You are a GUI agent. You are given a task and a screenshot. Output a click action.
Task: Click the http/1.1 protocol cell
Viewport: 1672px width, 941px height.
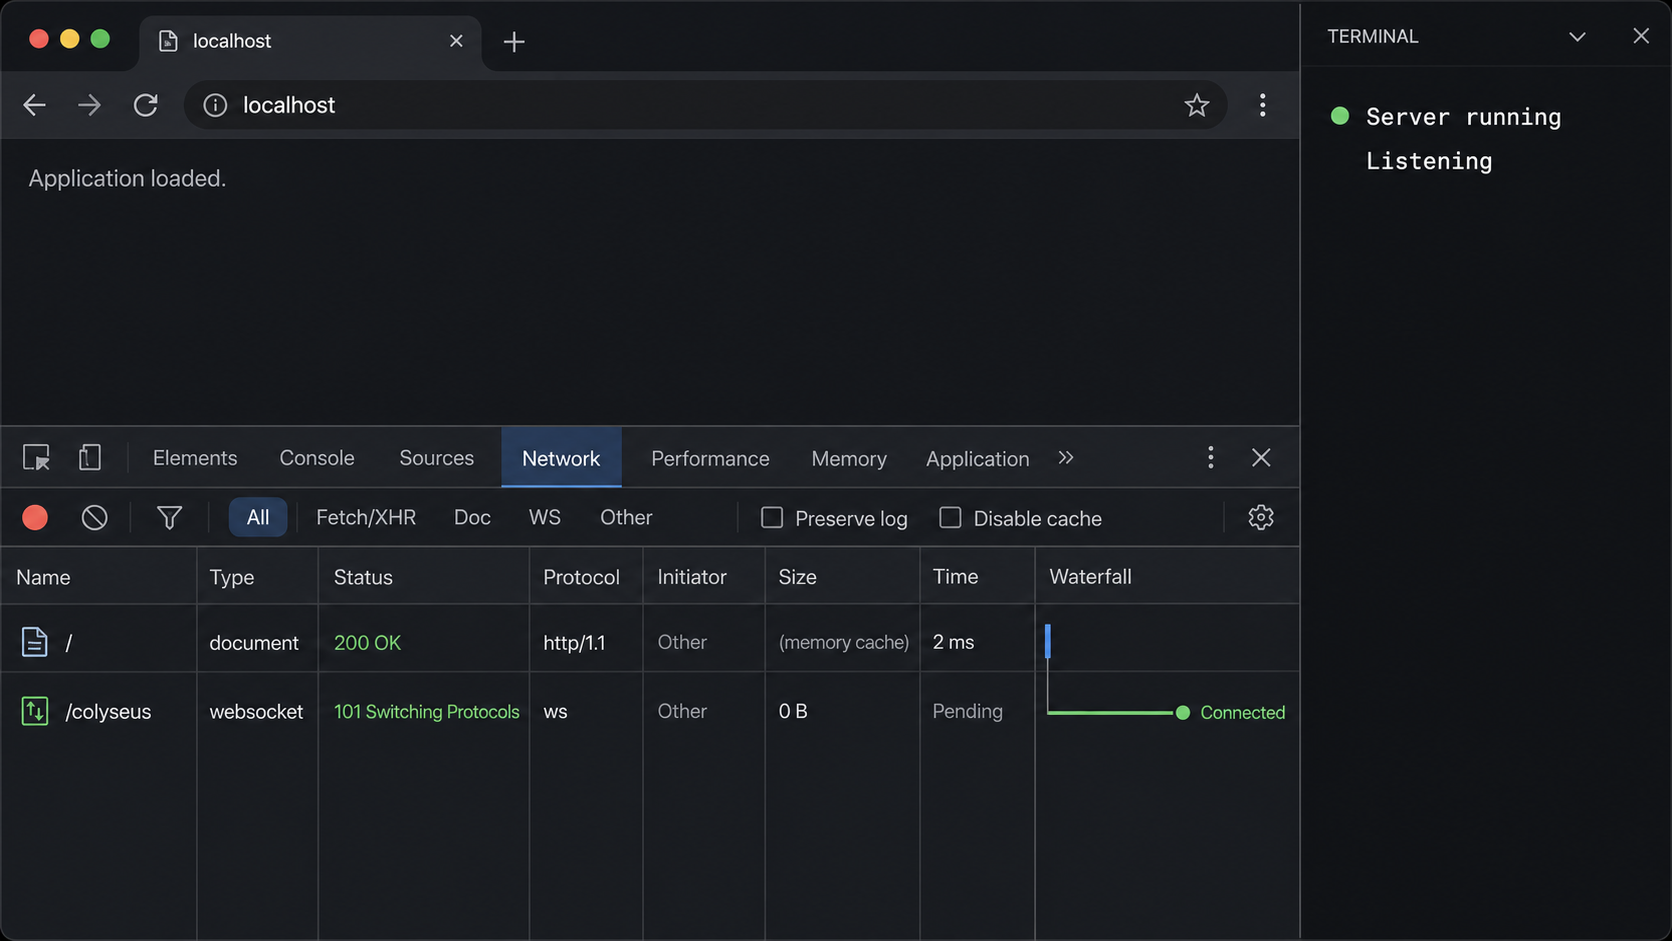(x=574, y=642)
